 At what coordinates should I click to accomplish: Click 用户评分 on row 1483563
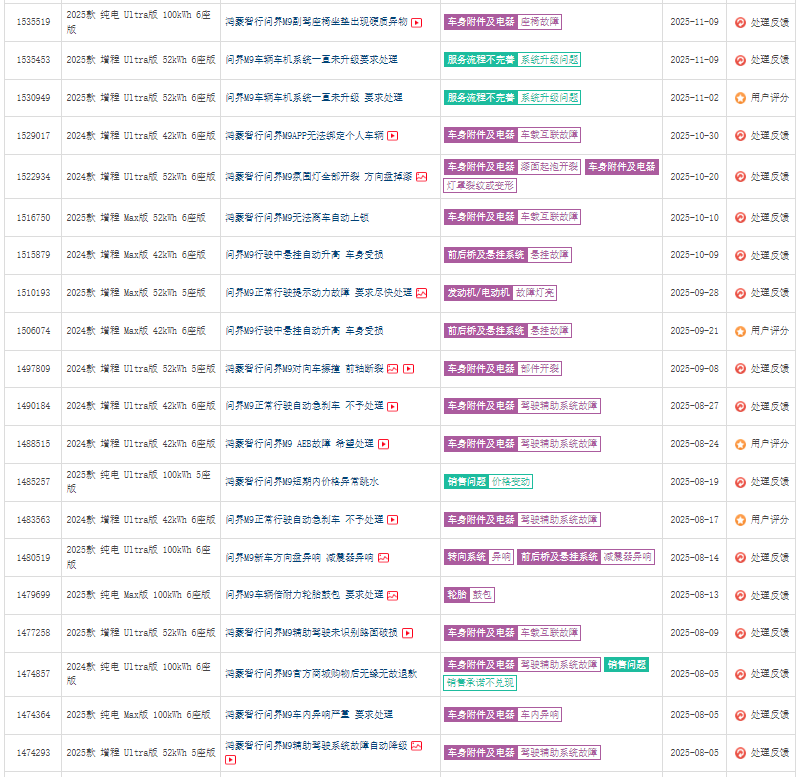pos(769,520)
